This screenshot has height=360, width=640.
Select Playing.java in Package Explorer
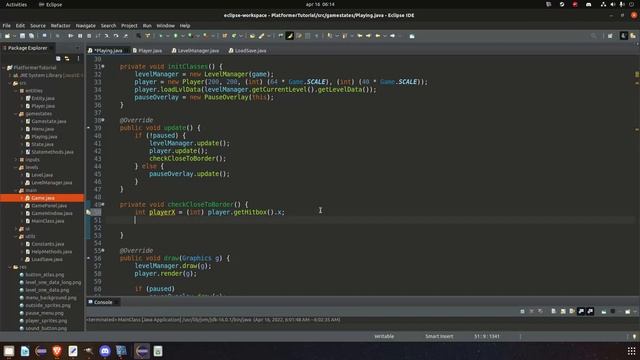tap(44, 137)
